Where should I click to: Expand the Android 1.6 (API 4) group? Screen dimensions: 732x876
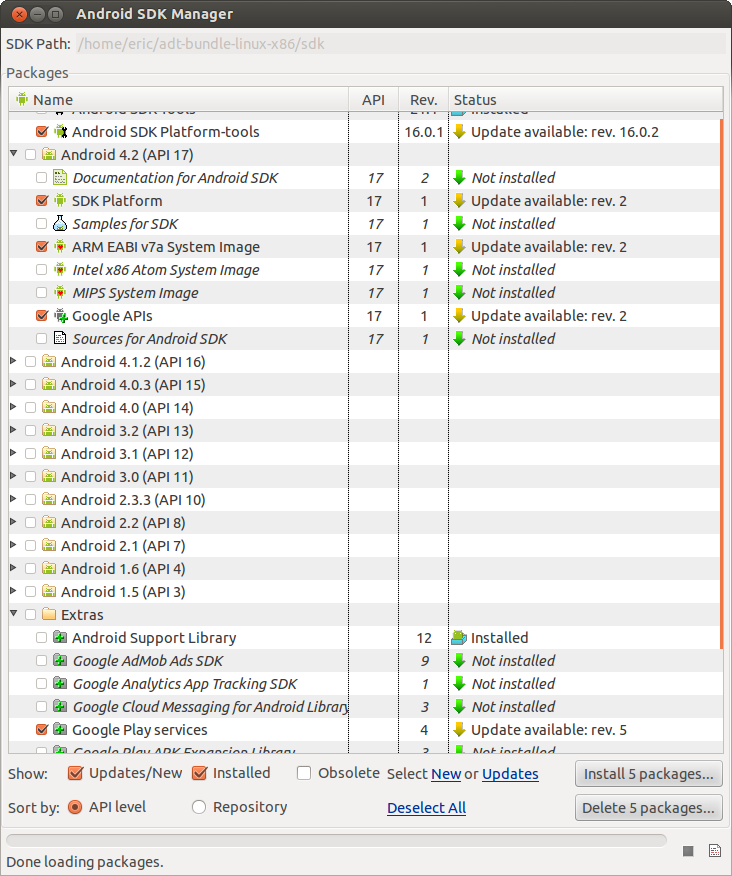click(14, 568)
